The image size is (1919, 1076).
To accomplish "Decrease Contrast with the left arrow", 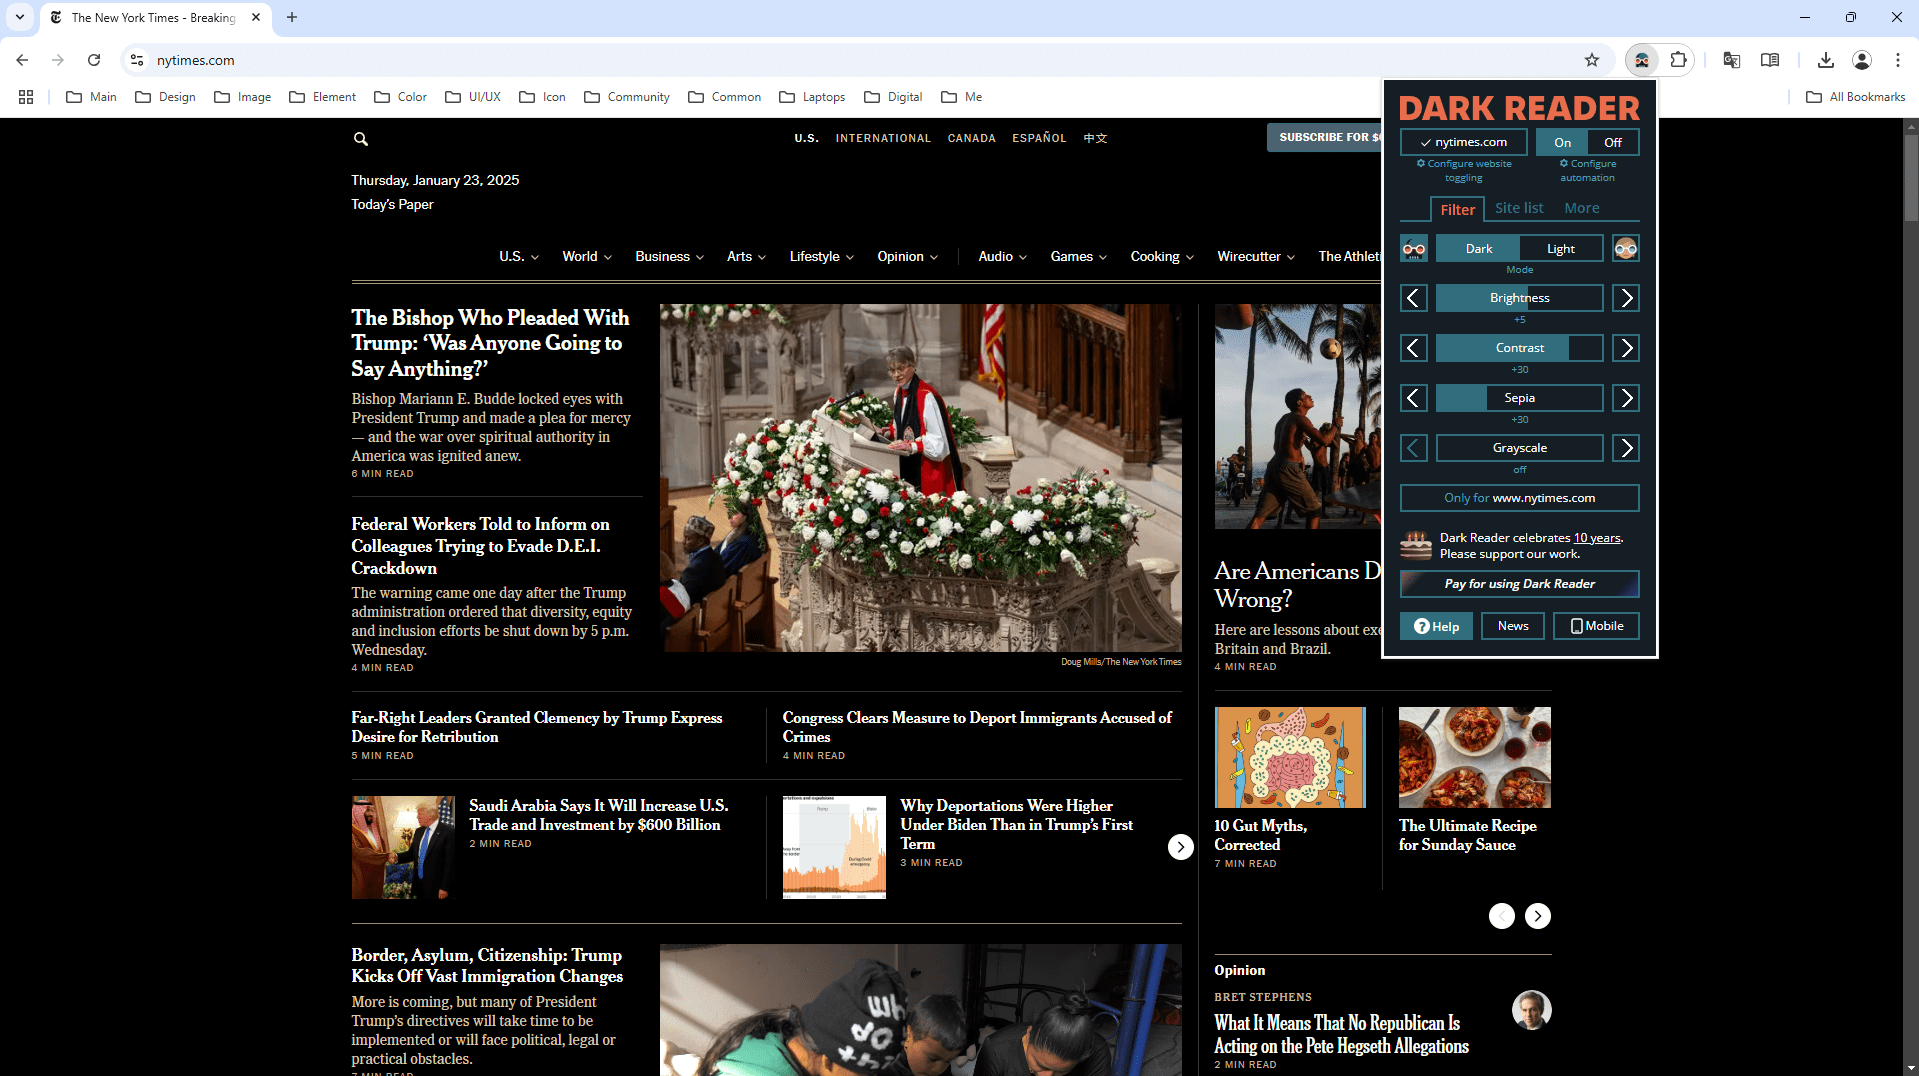I will coord(1414,348).
